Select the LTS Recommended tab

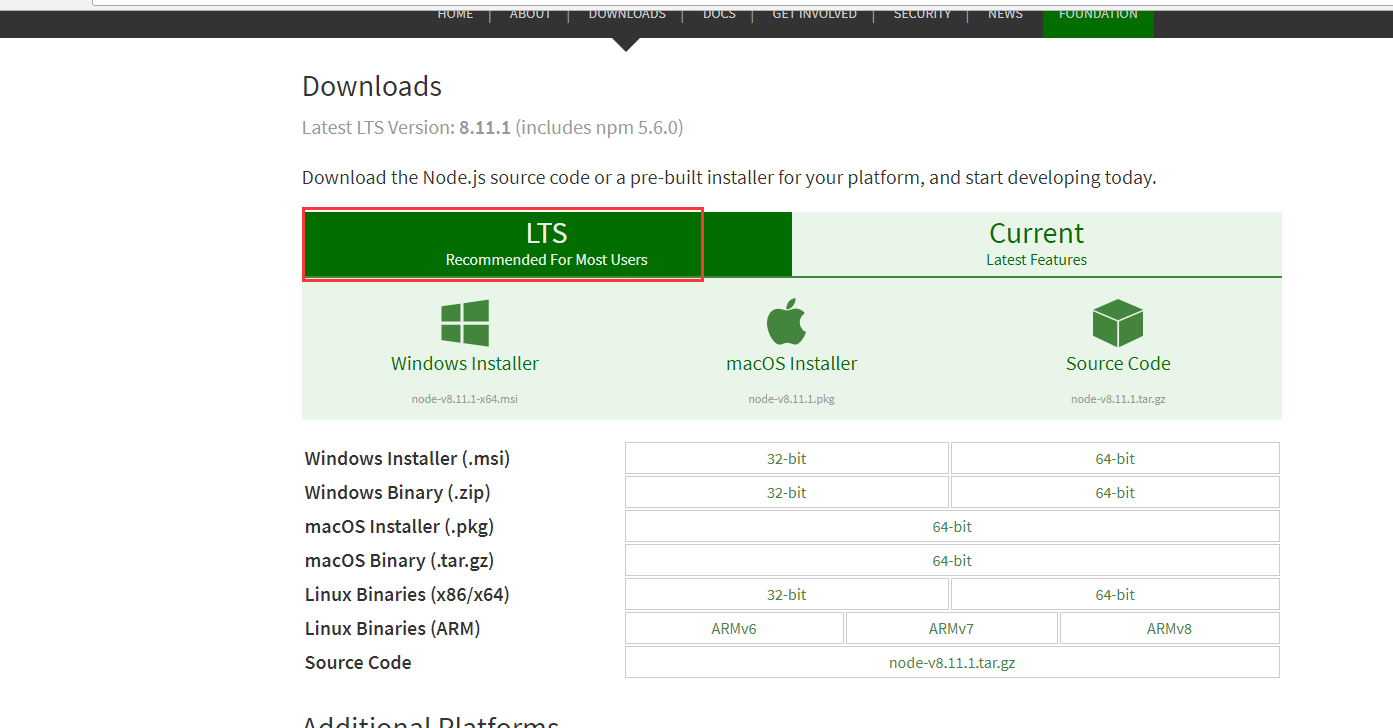pyautogui.click(x=547, y=244)
